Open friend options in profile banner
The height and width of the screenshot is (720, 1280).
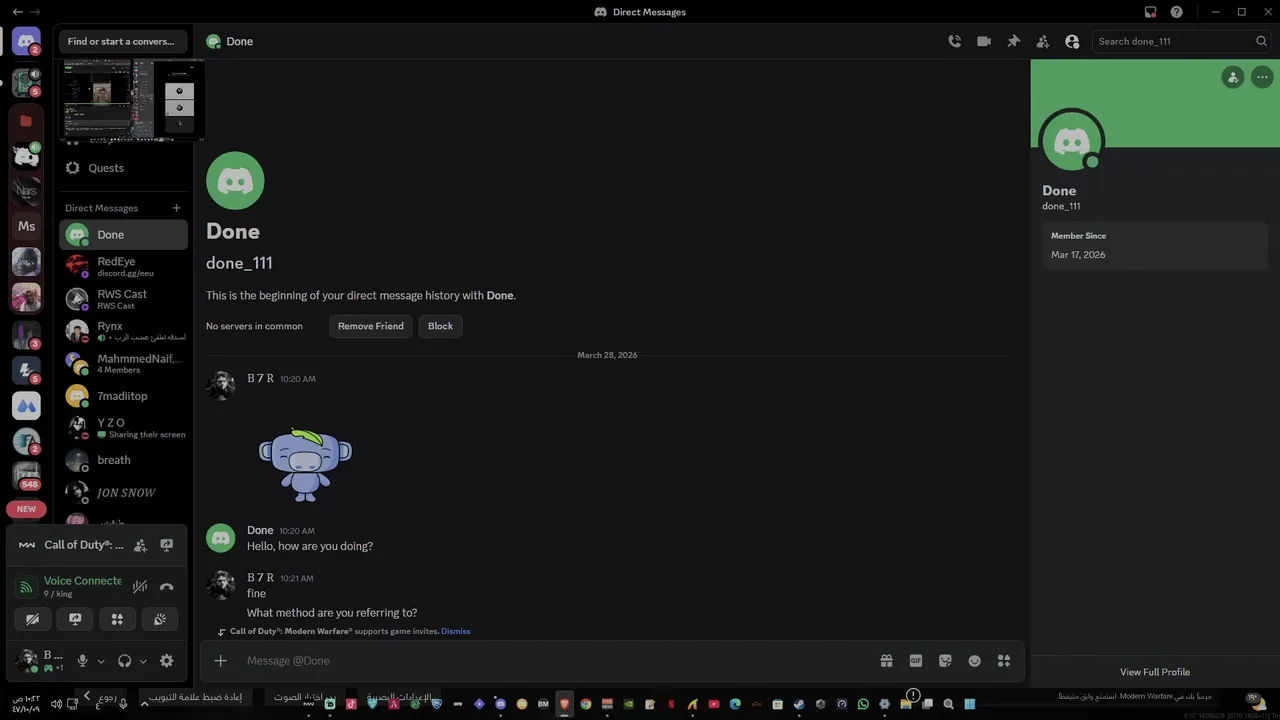[x=1233, y=77]
